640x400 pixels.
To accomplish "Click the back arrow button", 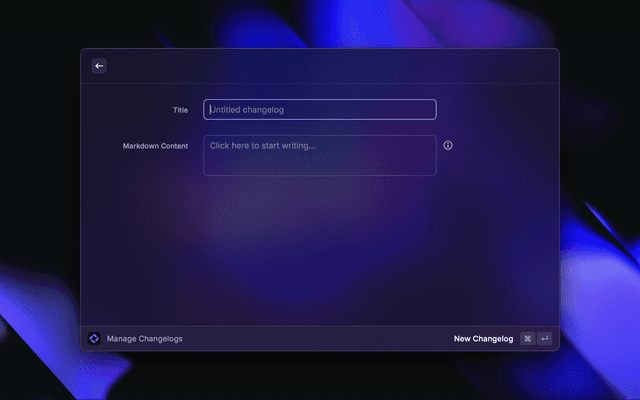I will tap(99, 66).
